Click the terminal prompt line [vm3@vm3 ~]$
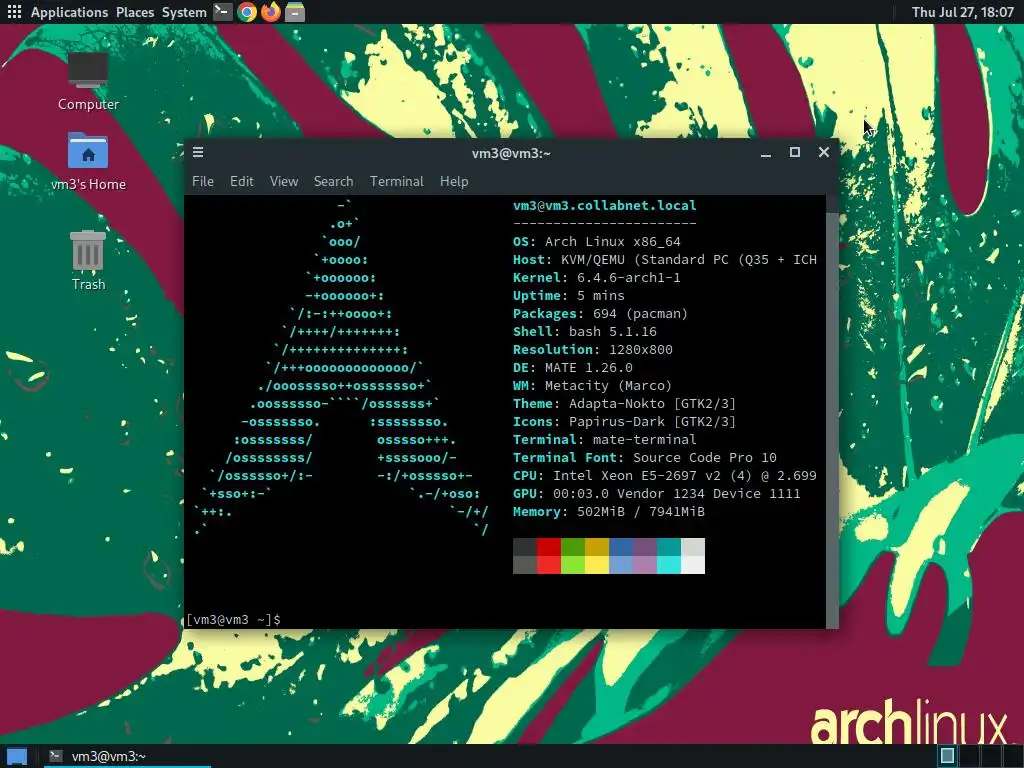The image size is (1024, 768). coord(233,619)
